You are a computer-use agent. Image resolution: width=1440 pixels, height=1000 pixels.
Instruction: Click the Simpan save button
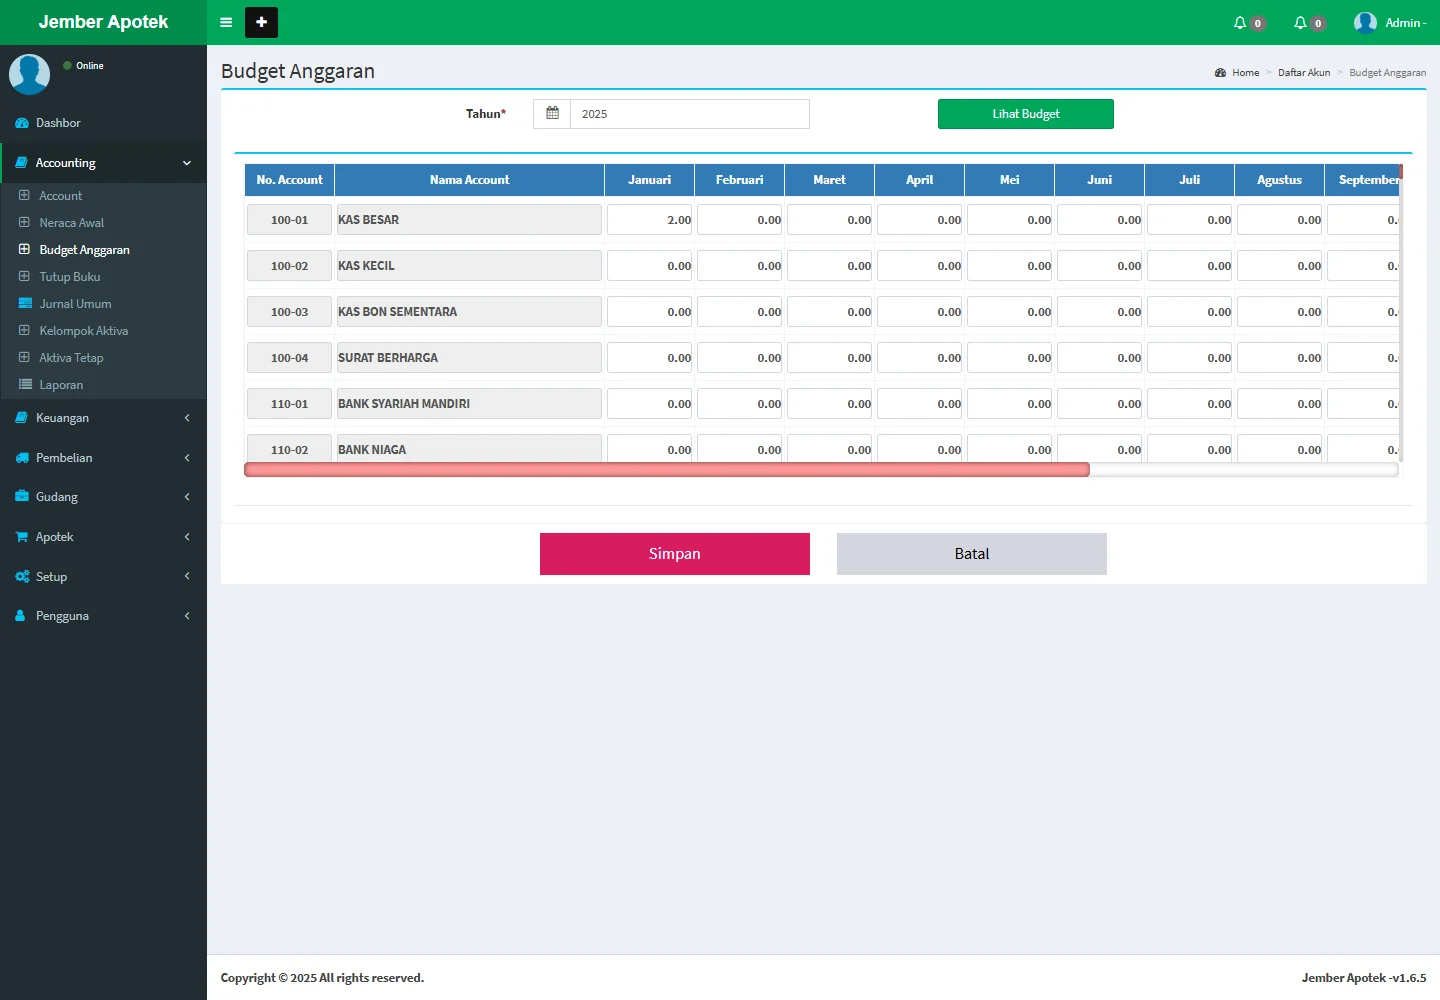tap(674, 554)
